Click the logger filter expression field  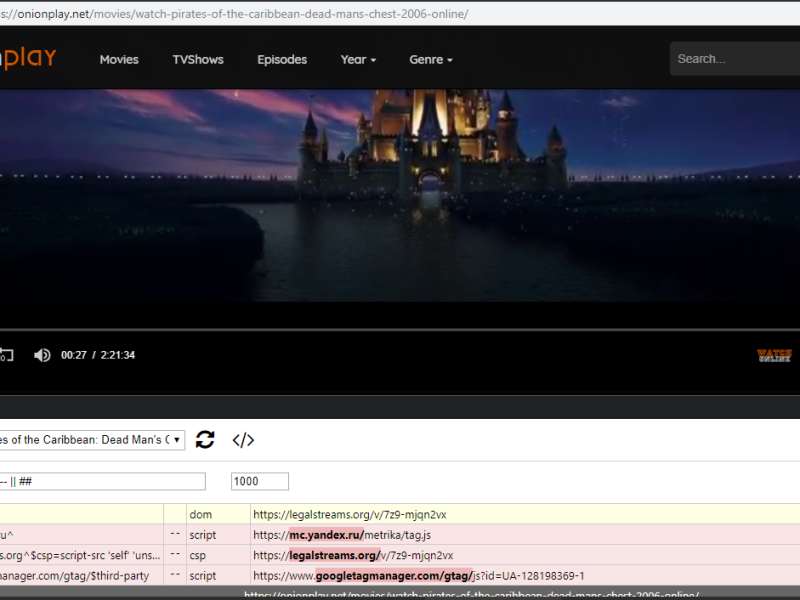tap(102, 482)
